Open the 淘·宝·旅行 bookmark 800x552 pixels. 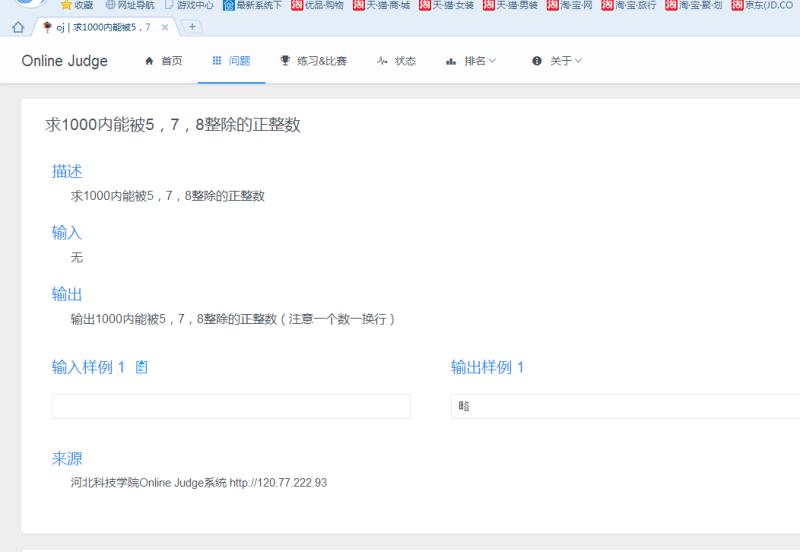click(x=629, y=5)
